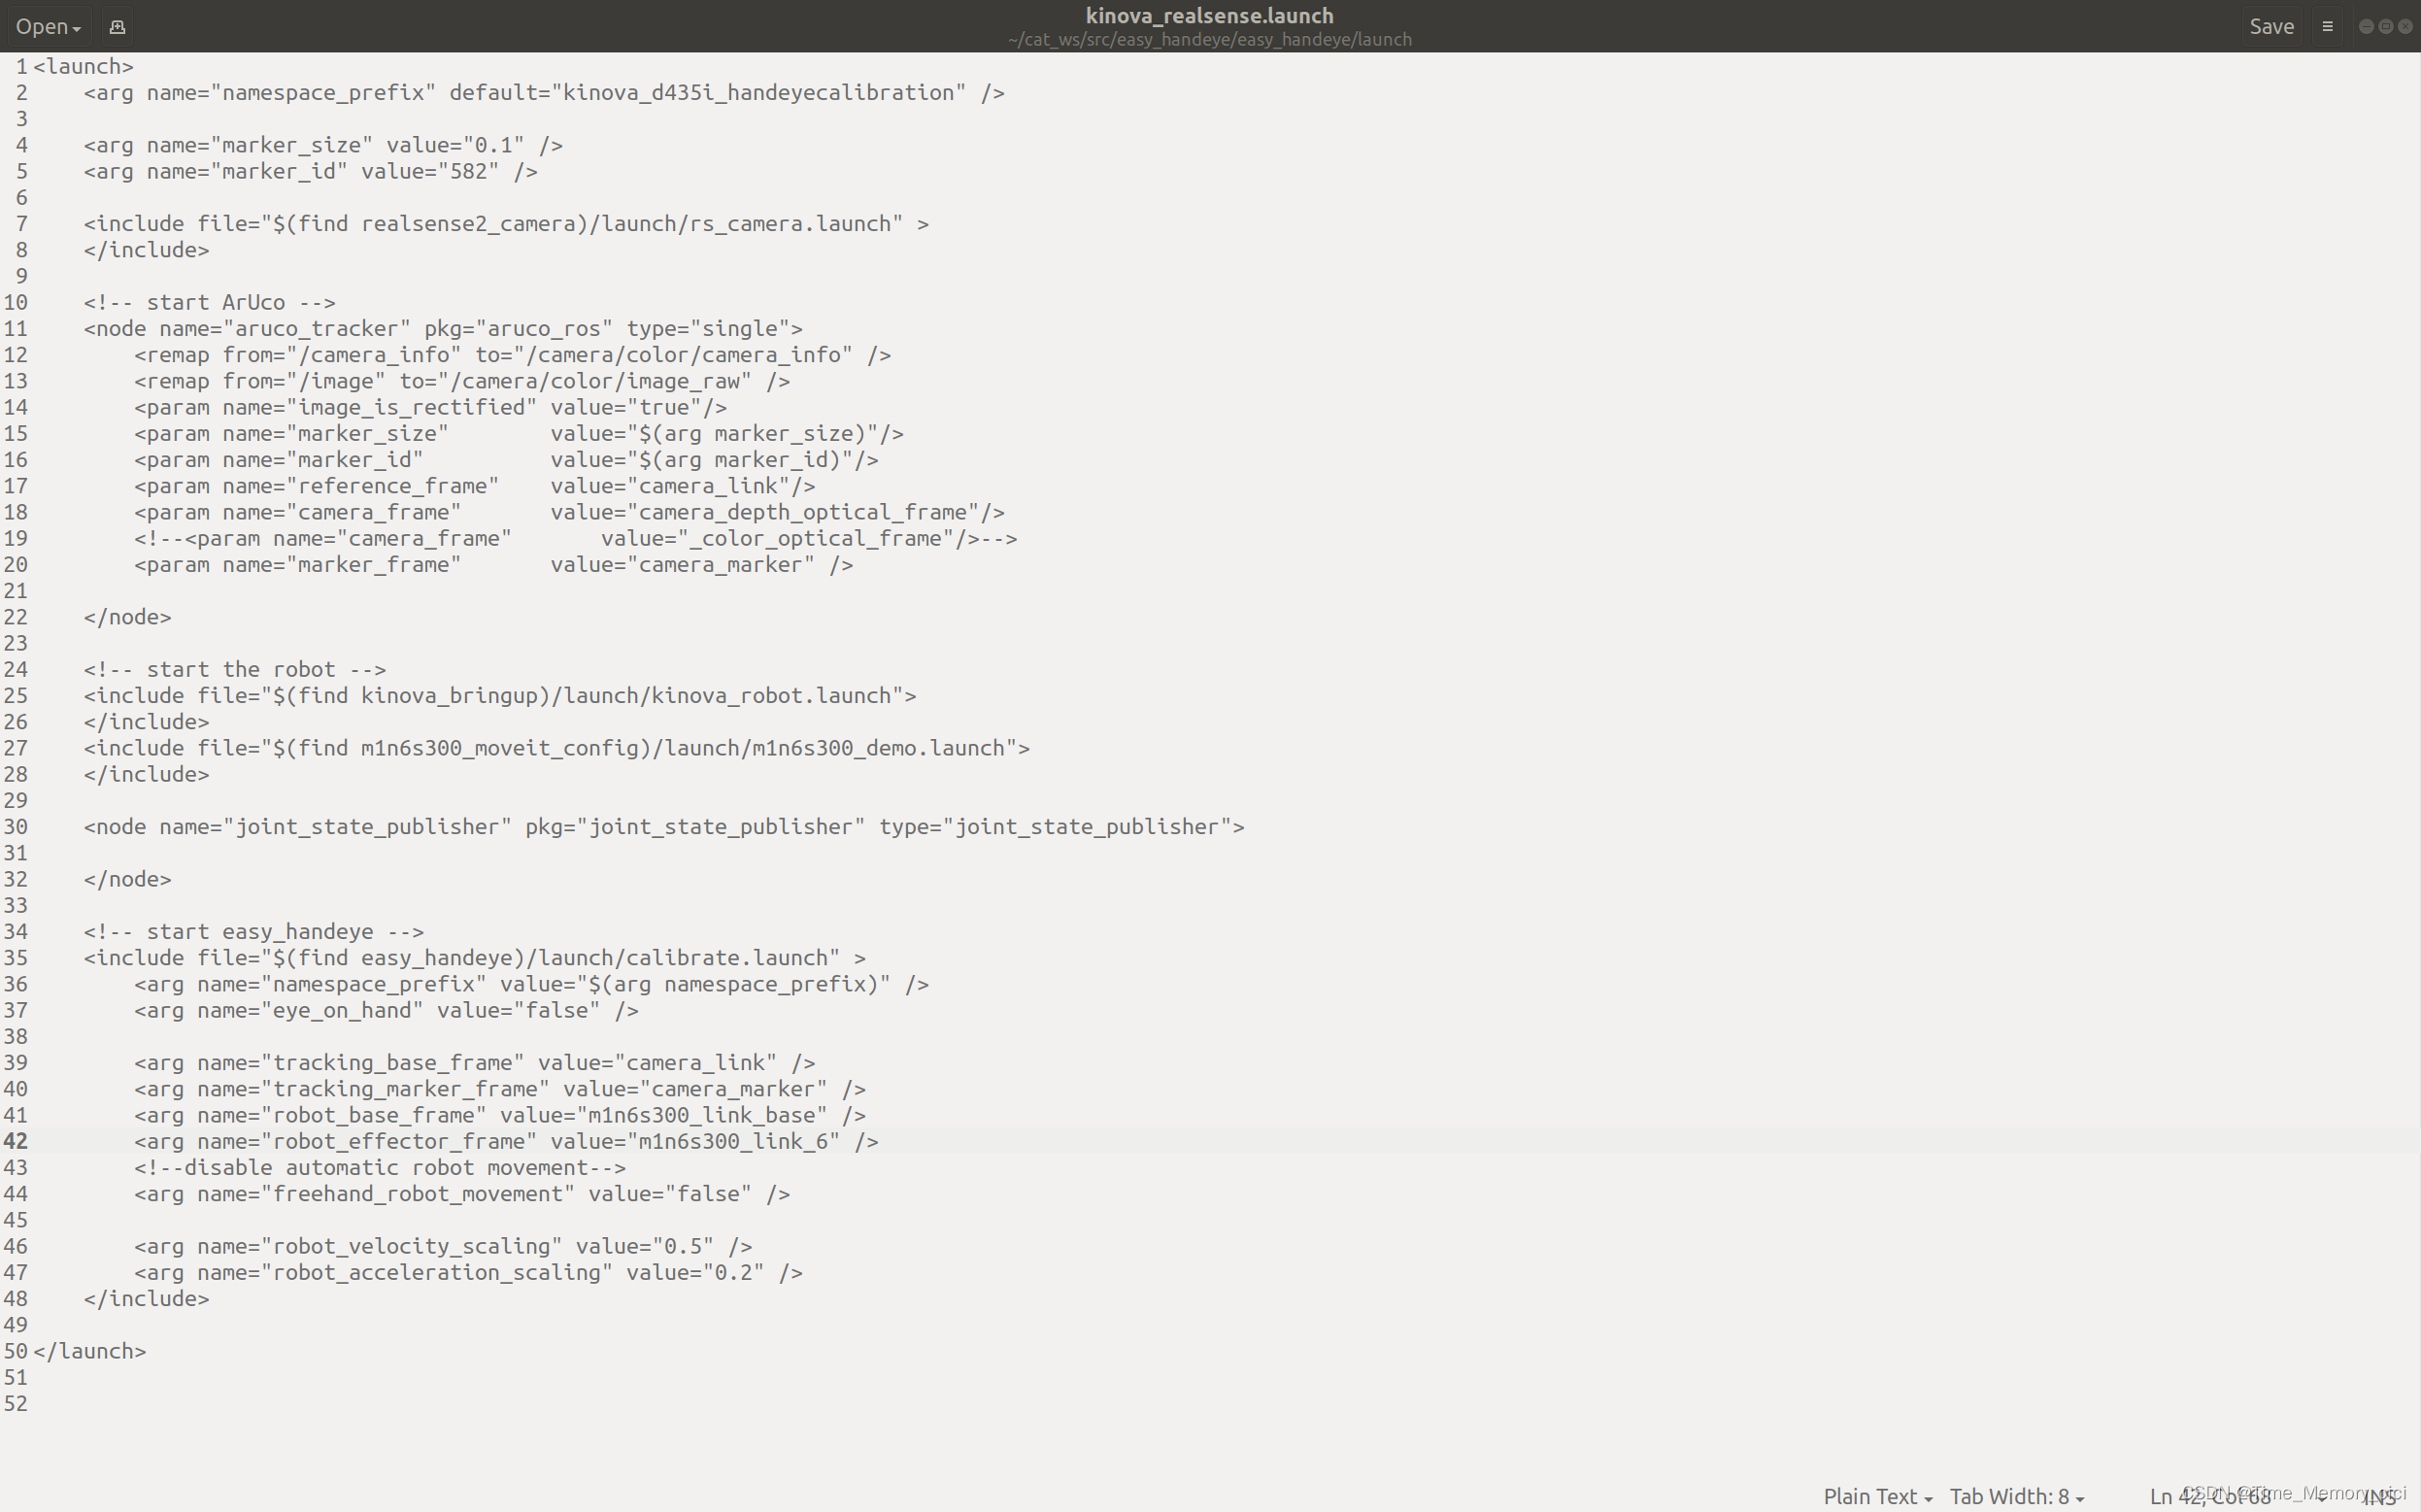Click the aruco_tracker node definition line
The height and width of the screenshot is (1512, 2421).
click(x=443, y=328)
